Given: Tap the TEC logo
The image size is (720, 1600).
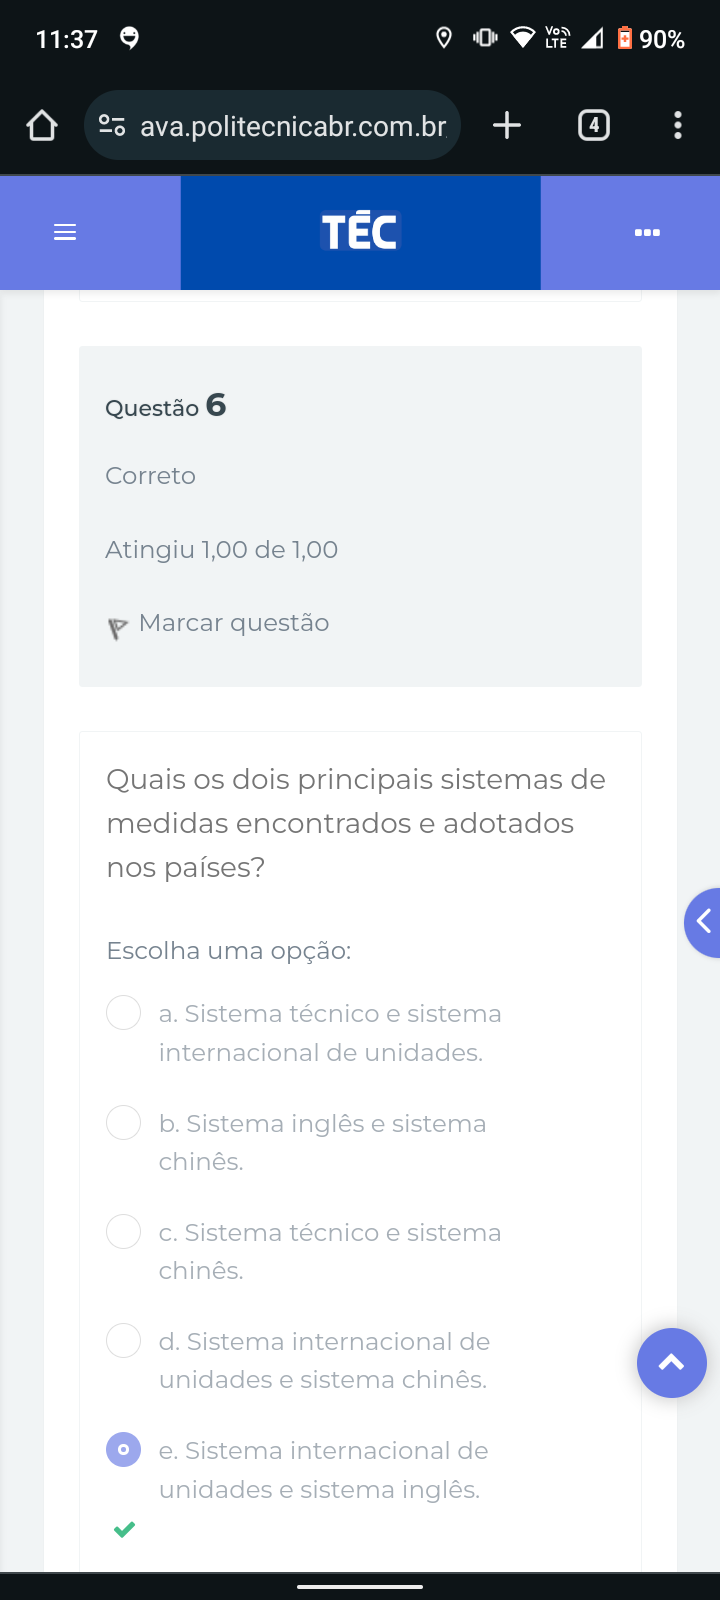Looking at the screenshot, I should point(360,232).
